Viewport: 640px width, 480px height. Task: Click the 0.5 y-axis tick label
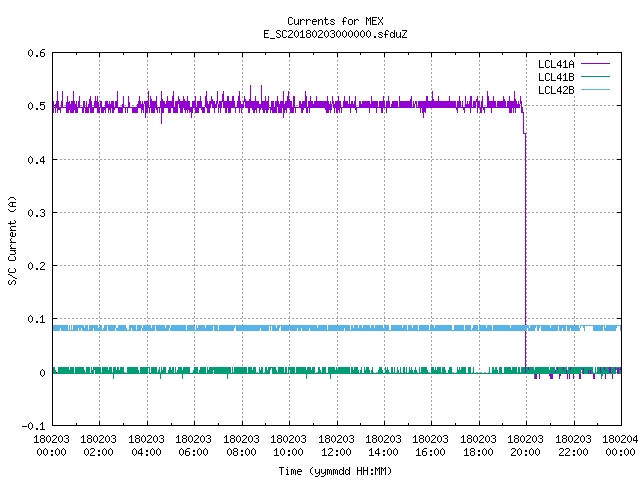(36, 106)
